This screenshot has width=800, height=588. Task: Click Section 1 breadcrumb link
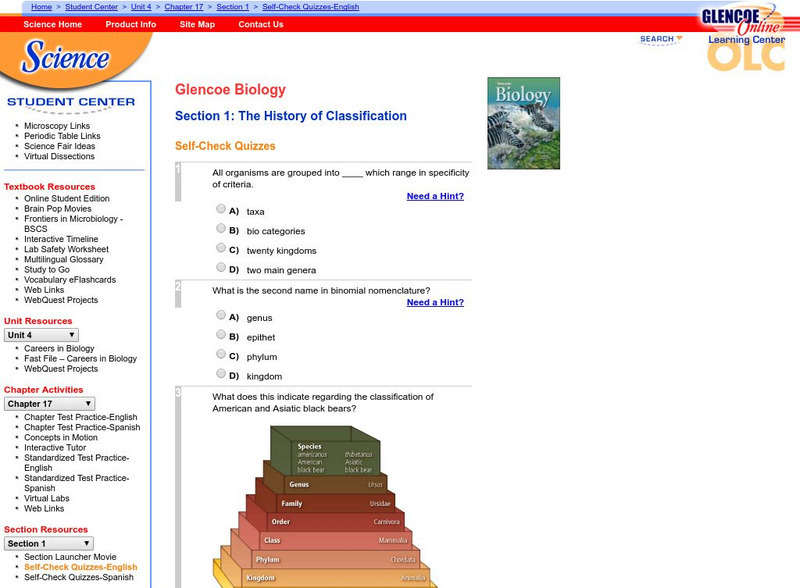233,7
